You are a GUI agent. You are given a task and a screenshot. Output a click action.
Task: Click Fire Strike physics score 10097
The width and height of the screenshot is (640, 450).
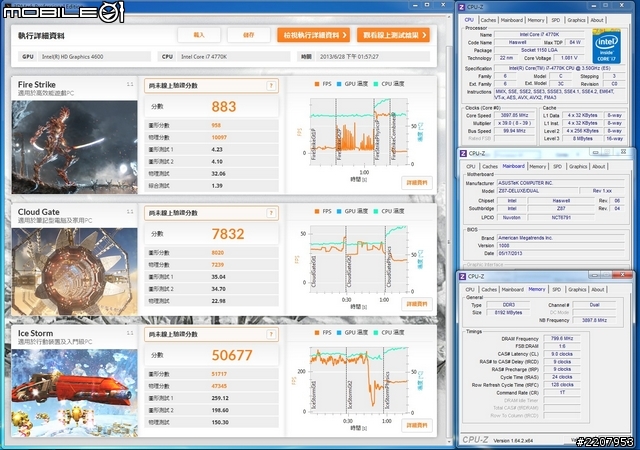(219, 137)
